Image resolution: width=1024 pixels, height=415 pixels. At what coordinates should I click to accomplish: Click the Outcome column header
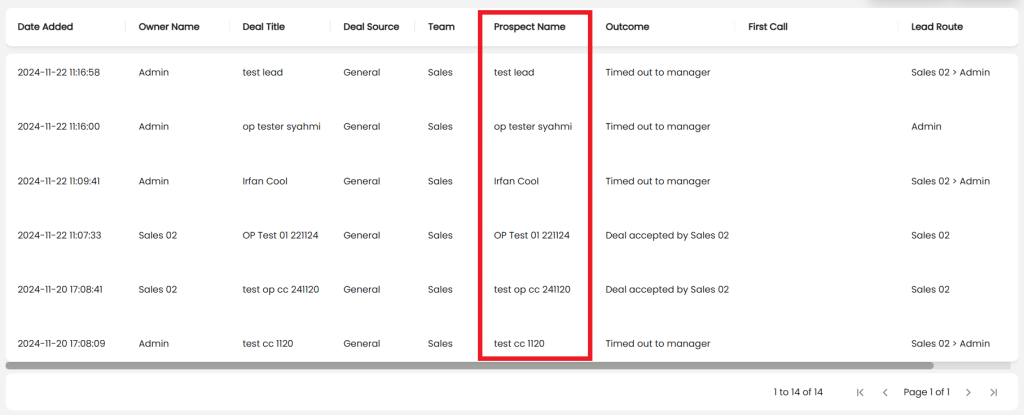pyautogui.click(x=627, y=27)
